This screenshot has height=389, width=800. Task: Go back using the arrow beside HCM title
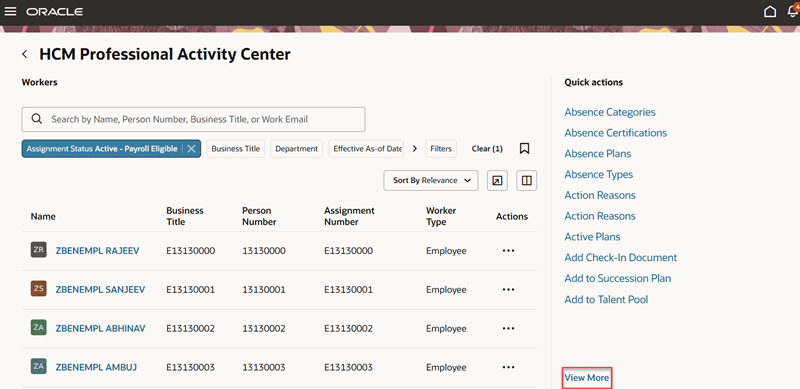click(x=24, y=54)
